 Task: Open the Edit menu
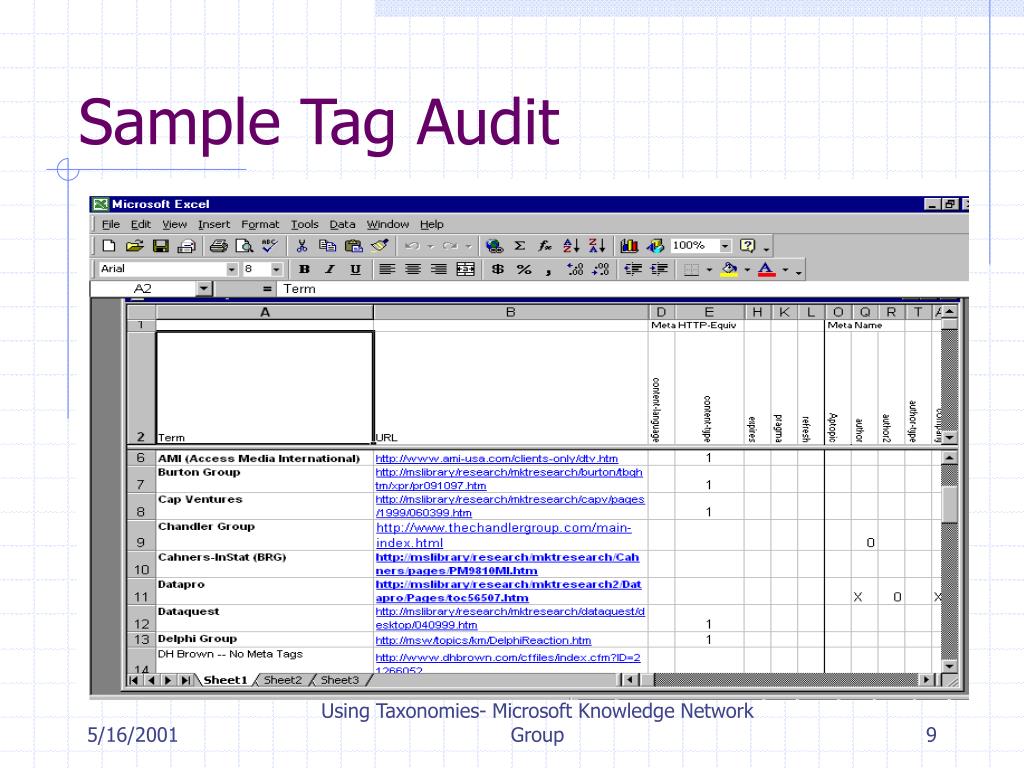click(140, 224)
